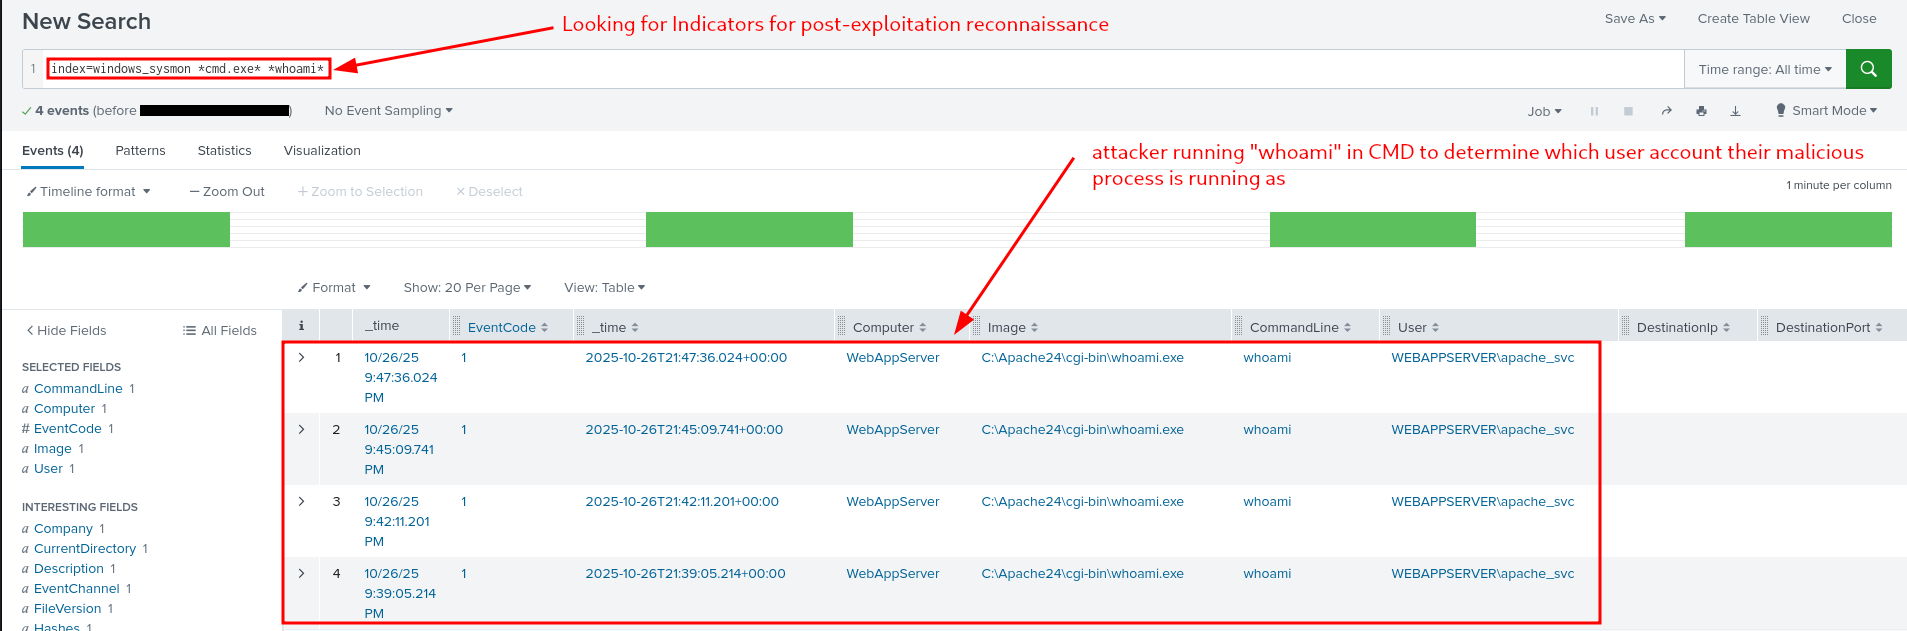Expand event row 2
This screenshot has height=631, width=1907.
[301, 429]
